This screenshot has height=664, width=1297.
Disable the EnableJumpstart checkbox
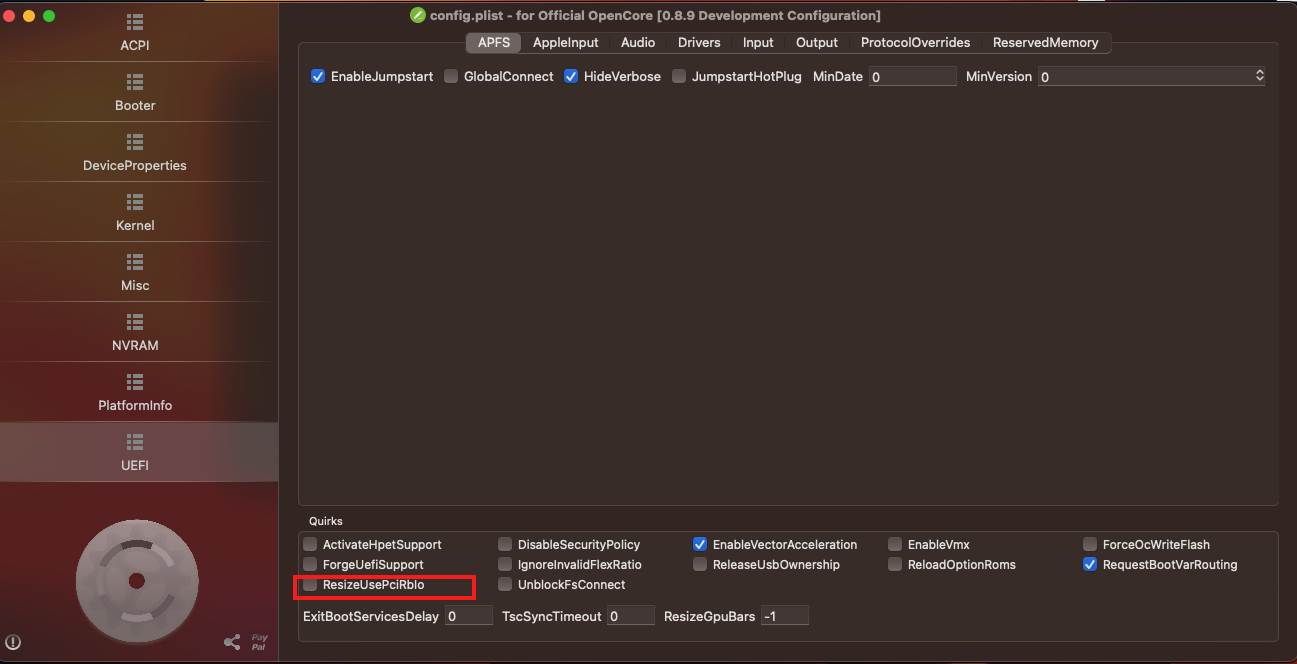tap(318, 76)
